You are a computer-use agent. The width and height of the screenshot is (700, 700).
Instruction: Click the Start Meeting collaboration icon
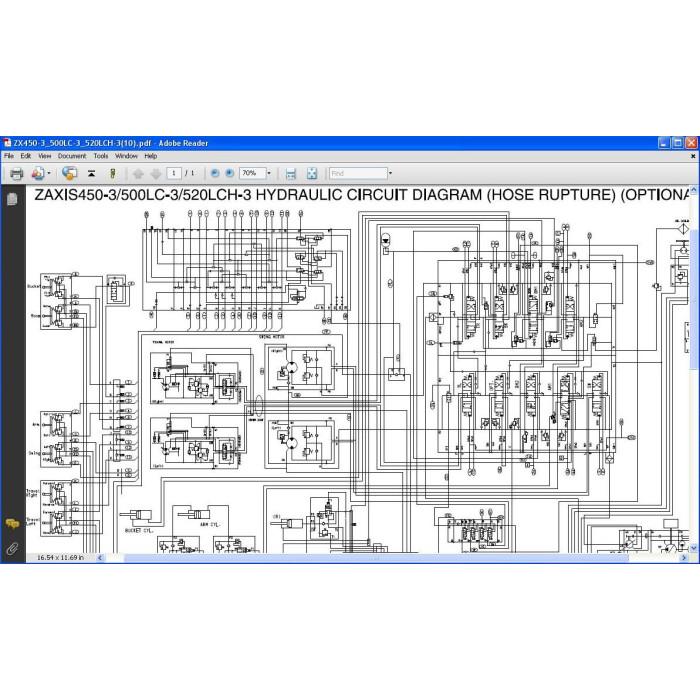tap(69, 173)
